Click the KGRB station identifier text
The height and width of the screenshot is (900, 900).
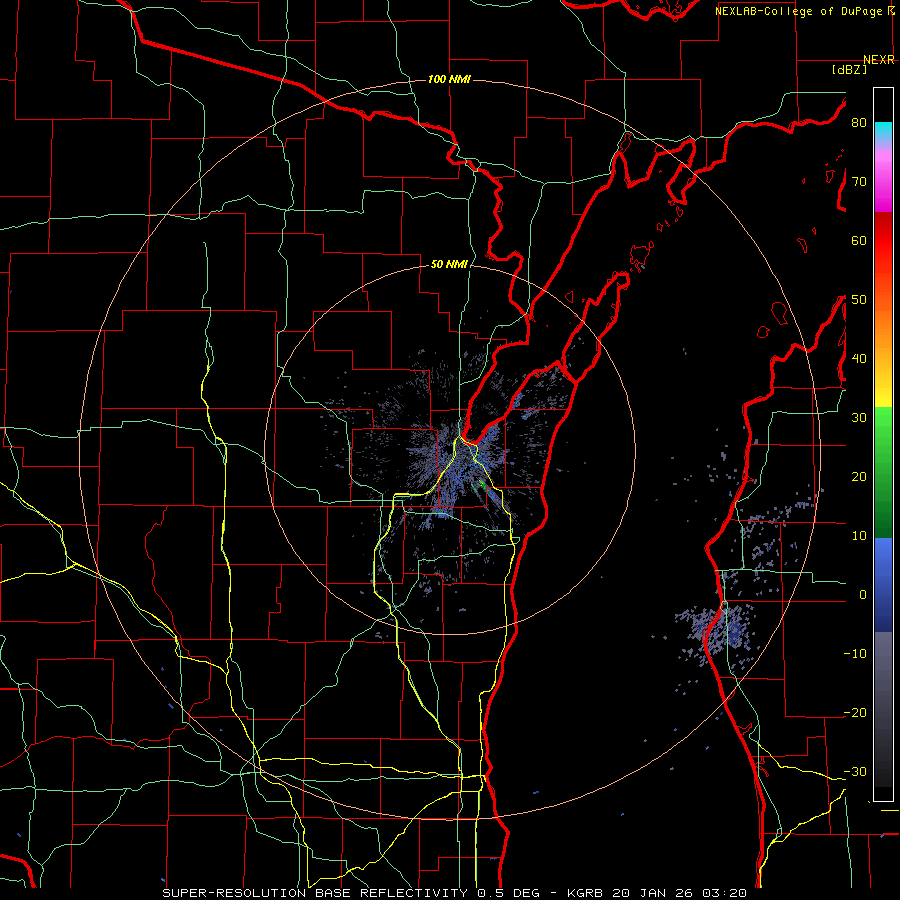pos(585,893)
